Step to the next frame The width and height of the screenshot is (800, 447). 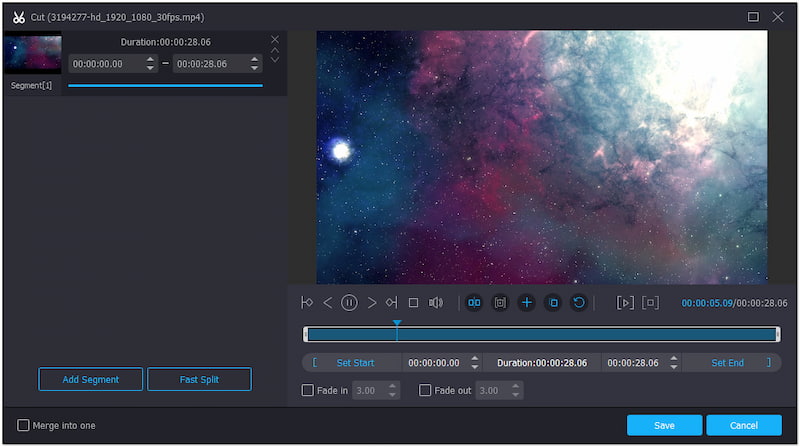[x=371, y=303]
